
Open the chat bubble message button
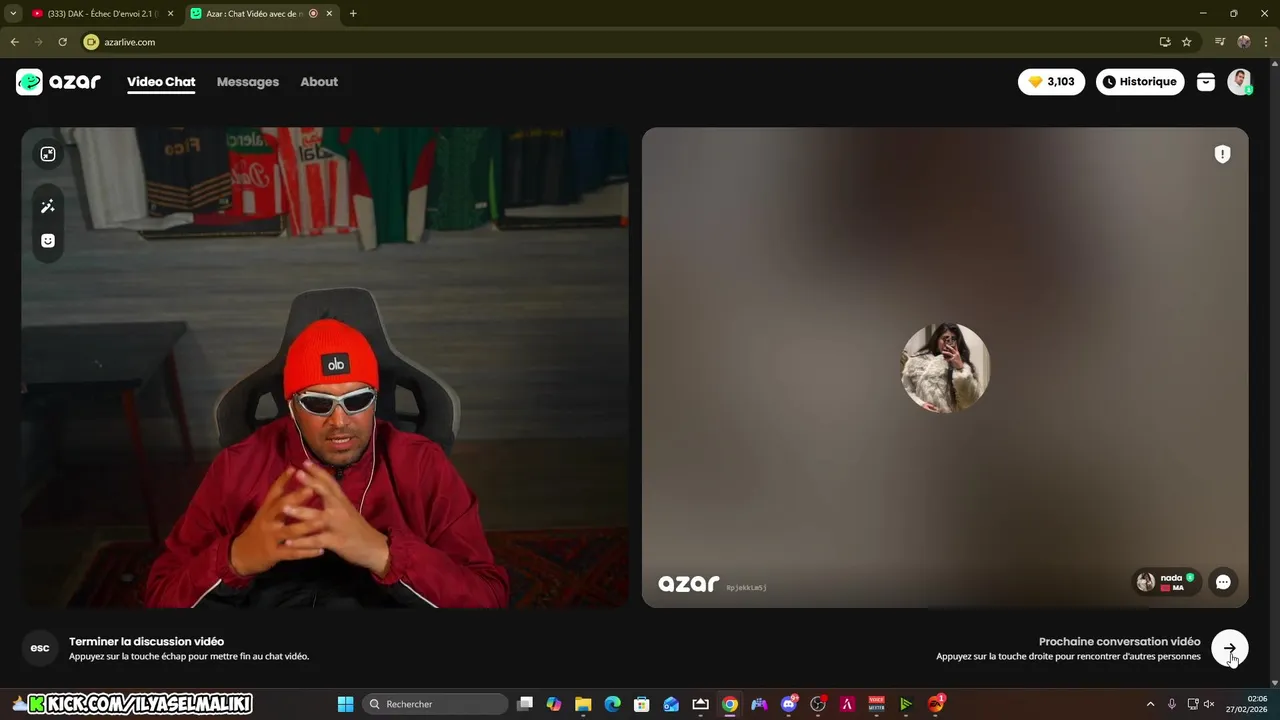1223,582
